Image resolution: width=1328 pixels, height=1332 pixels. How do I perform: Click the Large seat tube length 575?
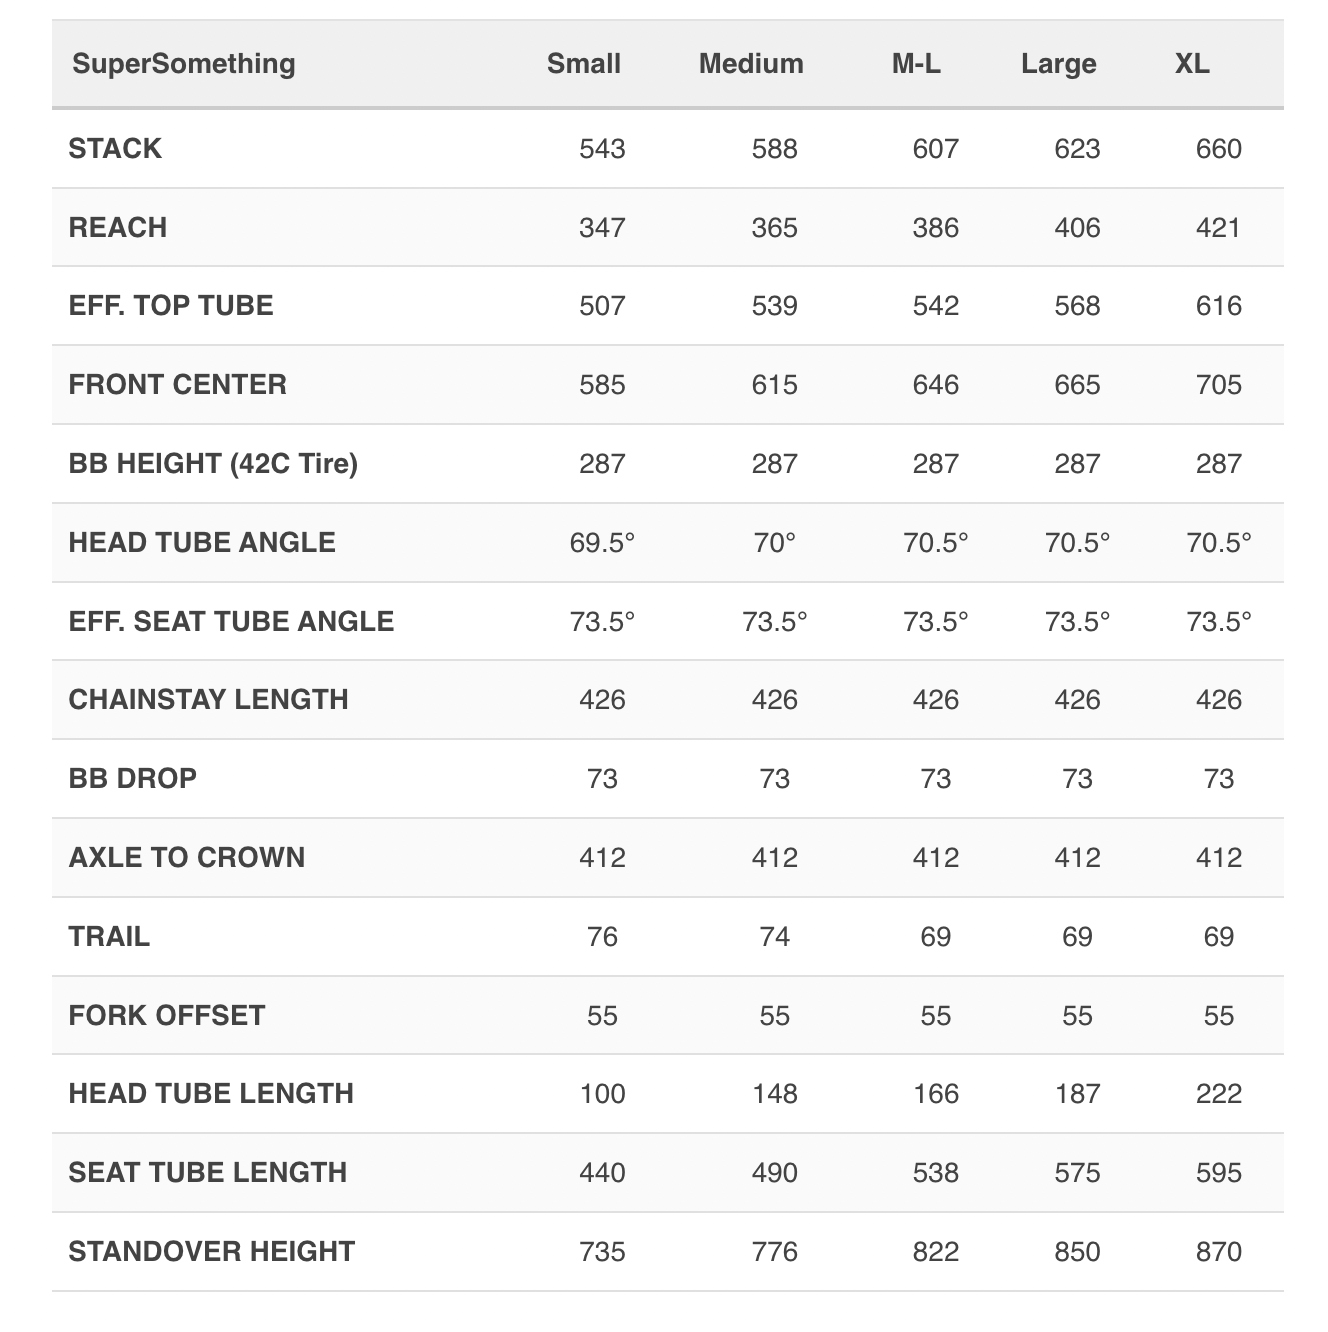tap(1077, 1173)
